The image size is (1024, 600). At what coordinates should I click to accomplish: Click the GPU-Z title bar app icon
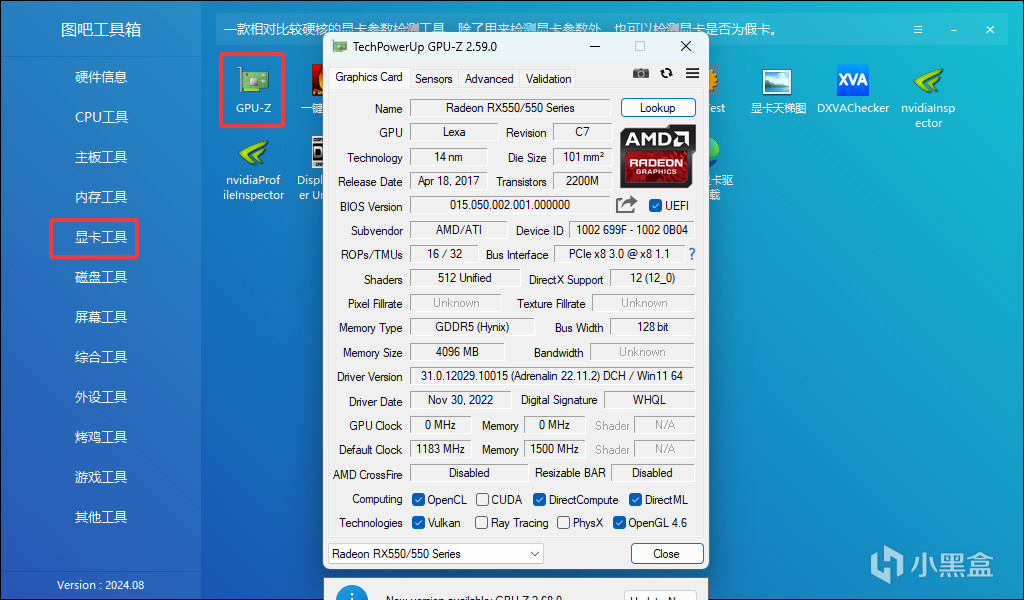coord(339,46)
